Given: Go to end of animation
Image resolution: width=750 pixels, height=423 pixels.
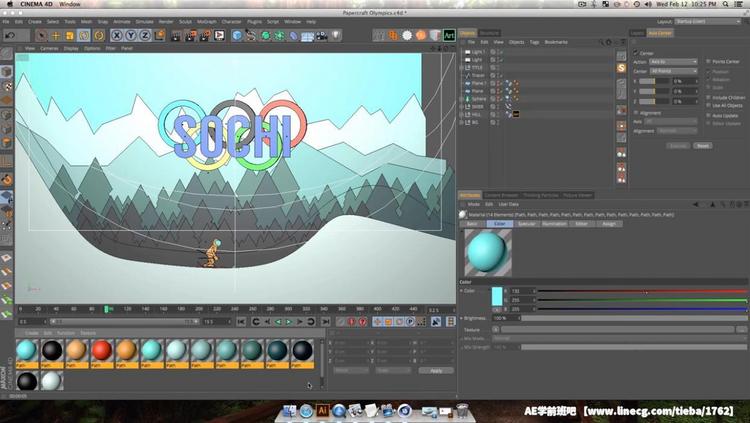Looking at the screenshot, I should click(x=325, y=322).
